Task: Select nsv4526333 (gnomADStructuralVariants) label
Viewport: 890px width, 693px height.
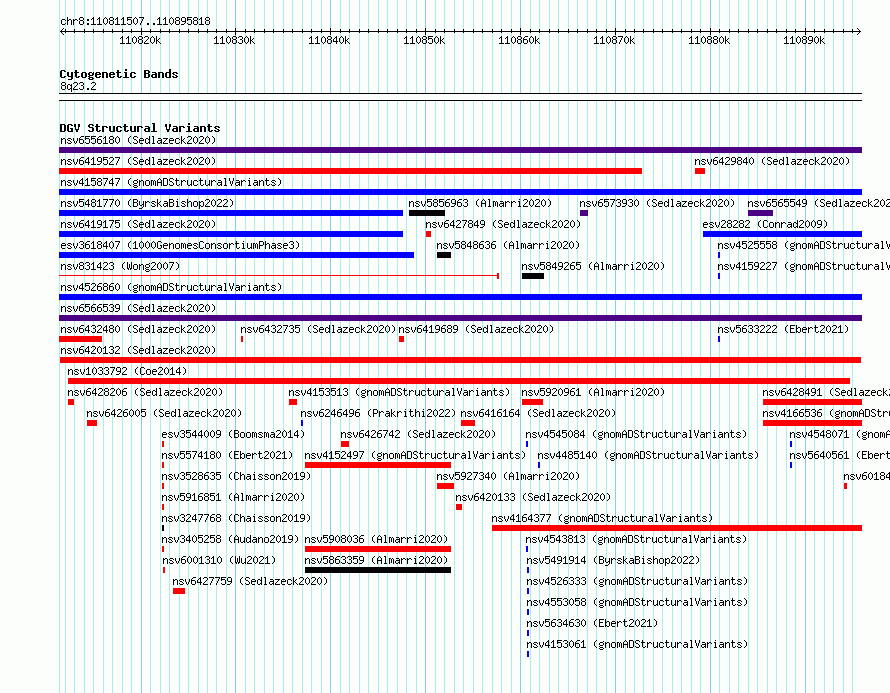Action: pyautogui.click(x=637, y=581)
